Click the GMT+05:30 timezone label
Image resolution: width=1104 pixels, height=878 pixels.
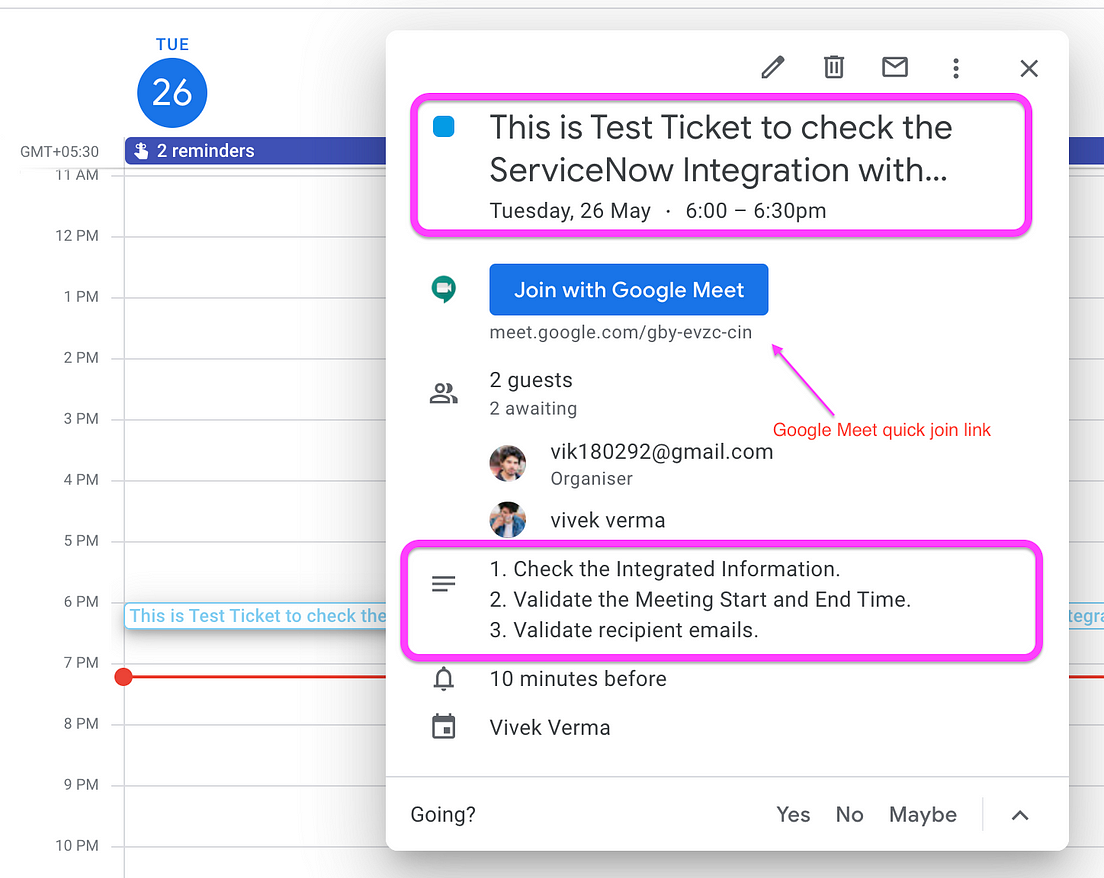pyautogui.click(x=59, y=151)
